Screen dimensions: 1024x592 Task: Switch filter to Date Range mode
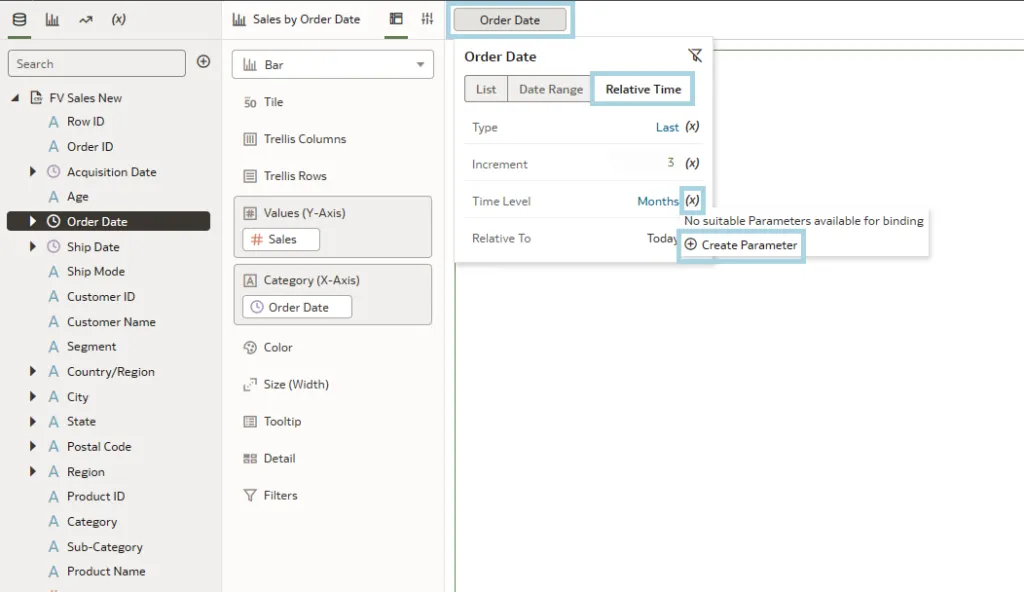coord(550,89)
